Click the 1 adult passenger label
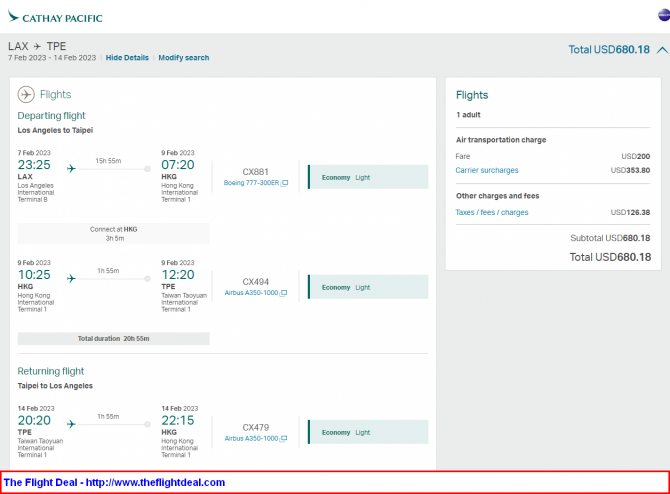670x494 pixels. pos(468,115)
